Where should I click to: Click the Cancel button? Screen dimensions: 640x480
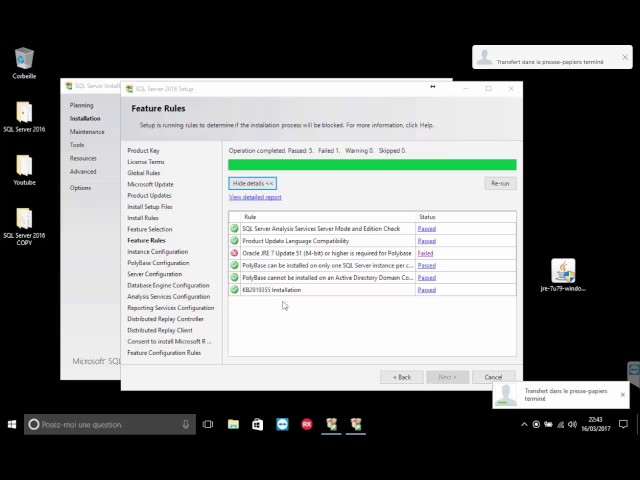pyautogui.click(x=493, y=377)
